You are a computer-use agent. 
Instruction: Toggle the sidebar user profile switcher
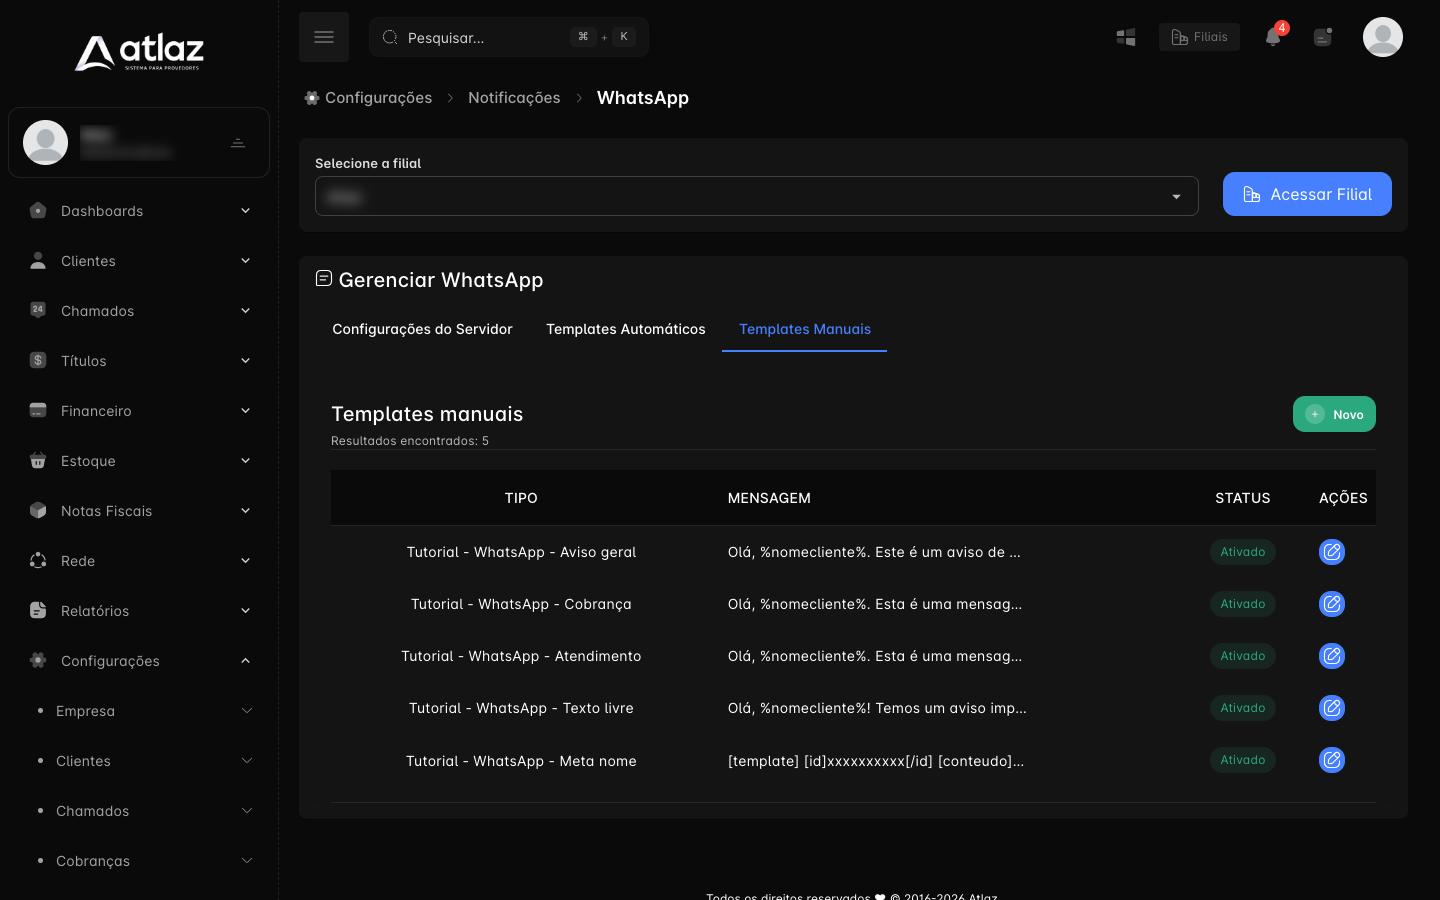238,143
